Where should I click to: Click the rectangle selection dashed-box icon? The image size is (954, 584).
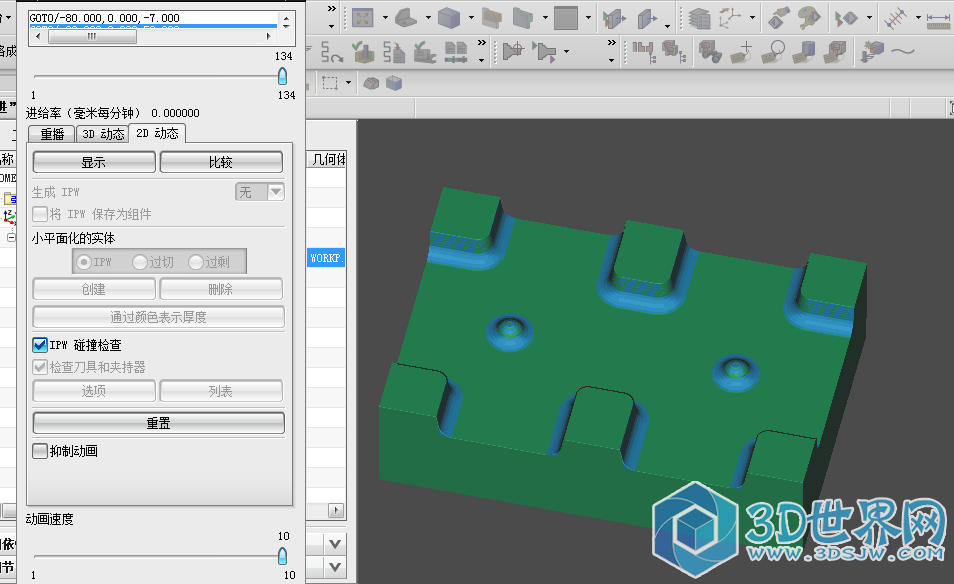(x=329, y=82)
